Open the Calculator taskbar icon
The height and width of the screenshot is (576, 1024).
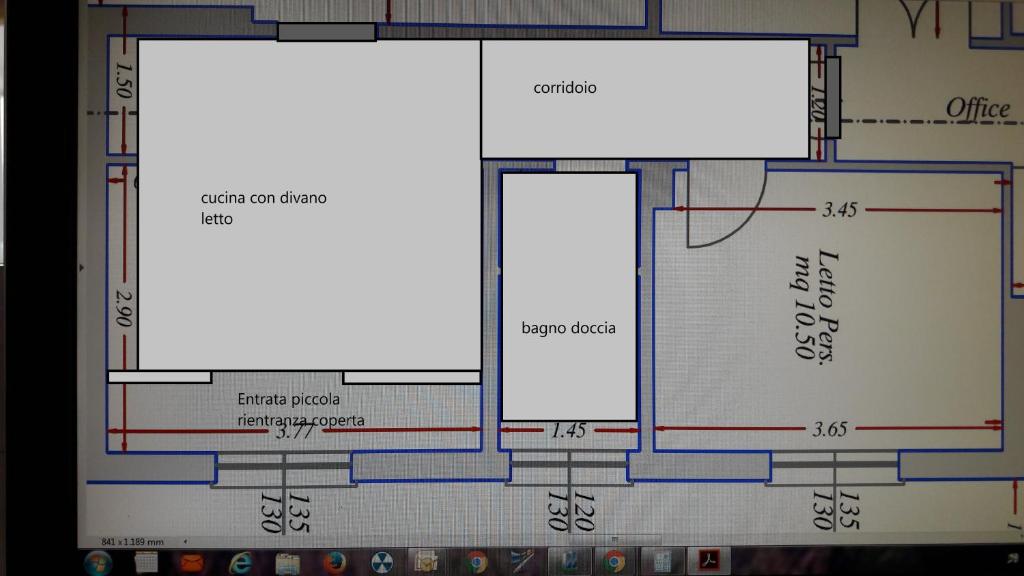[661, 562]
